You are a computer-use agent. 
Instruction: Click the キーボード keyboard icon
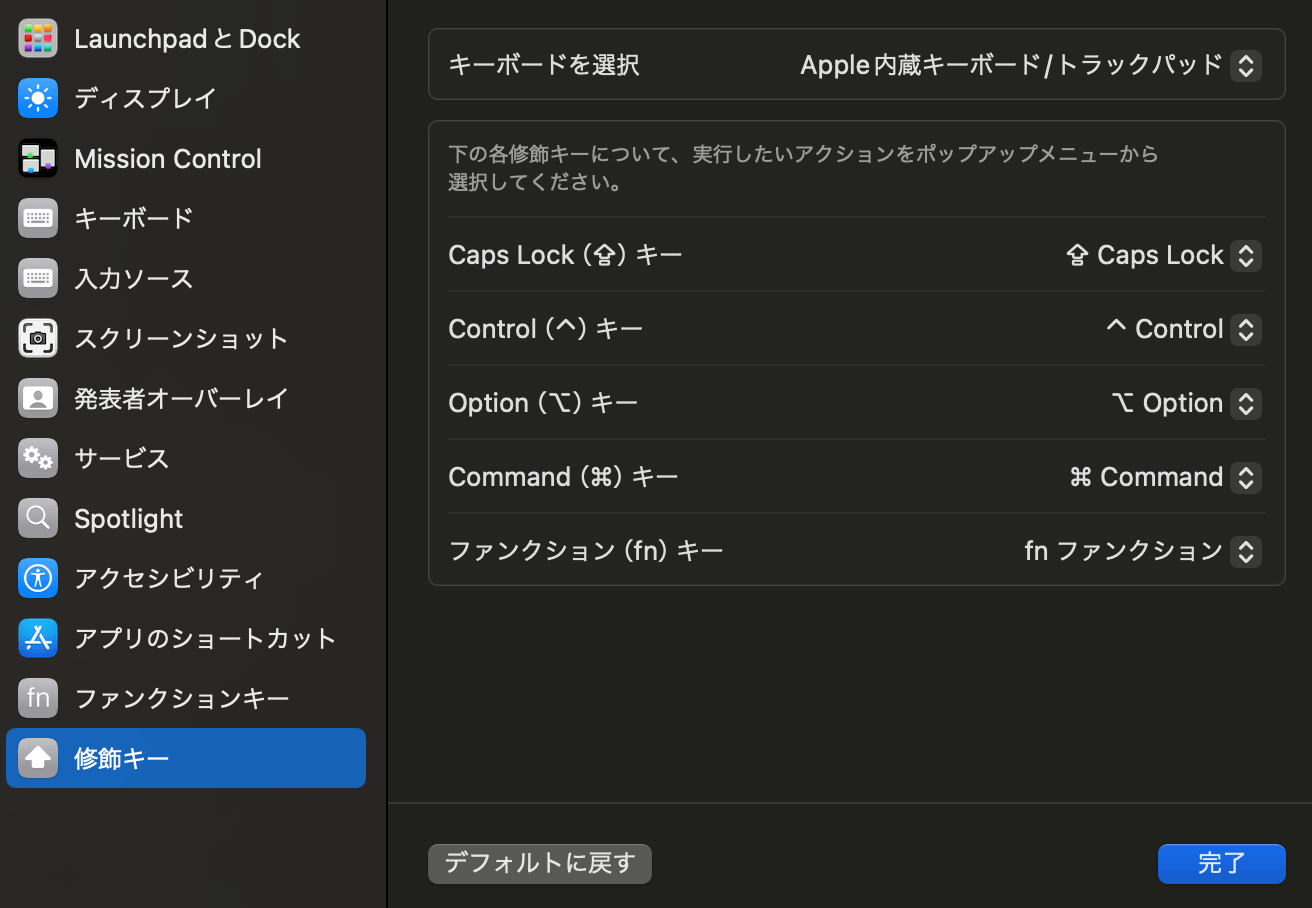click(38, 218)
